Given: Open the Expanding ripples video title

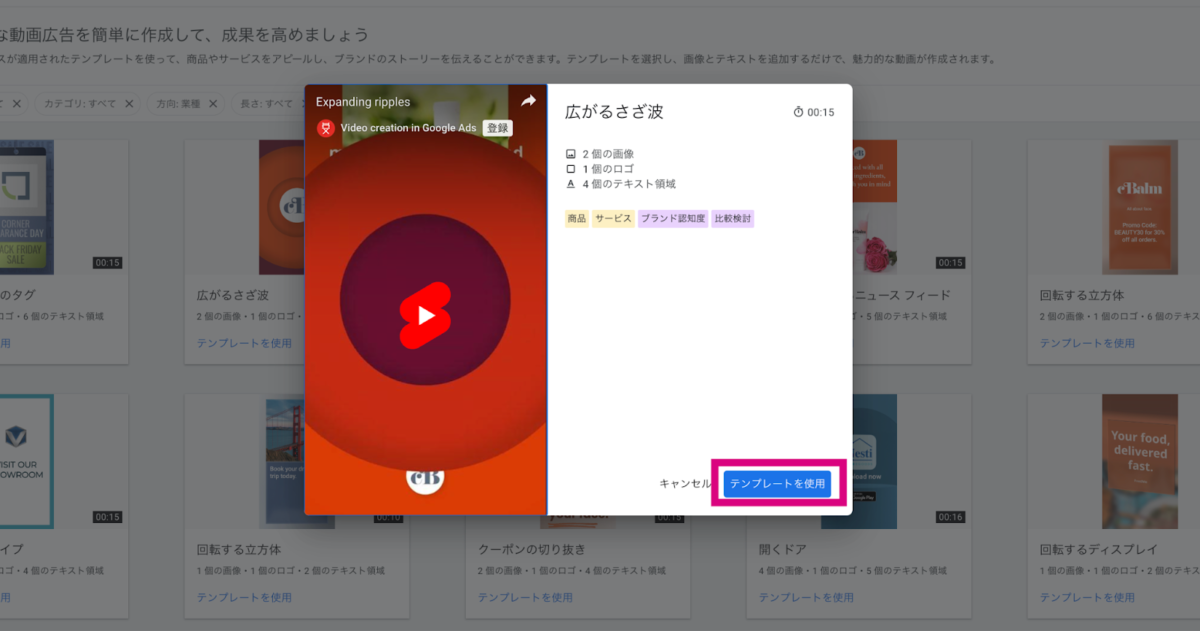Looking at the screenshot, I should 363,102.
